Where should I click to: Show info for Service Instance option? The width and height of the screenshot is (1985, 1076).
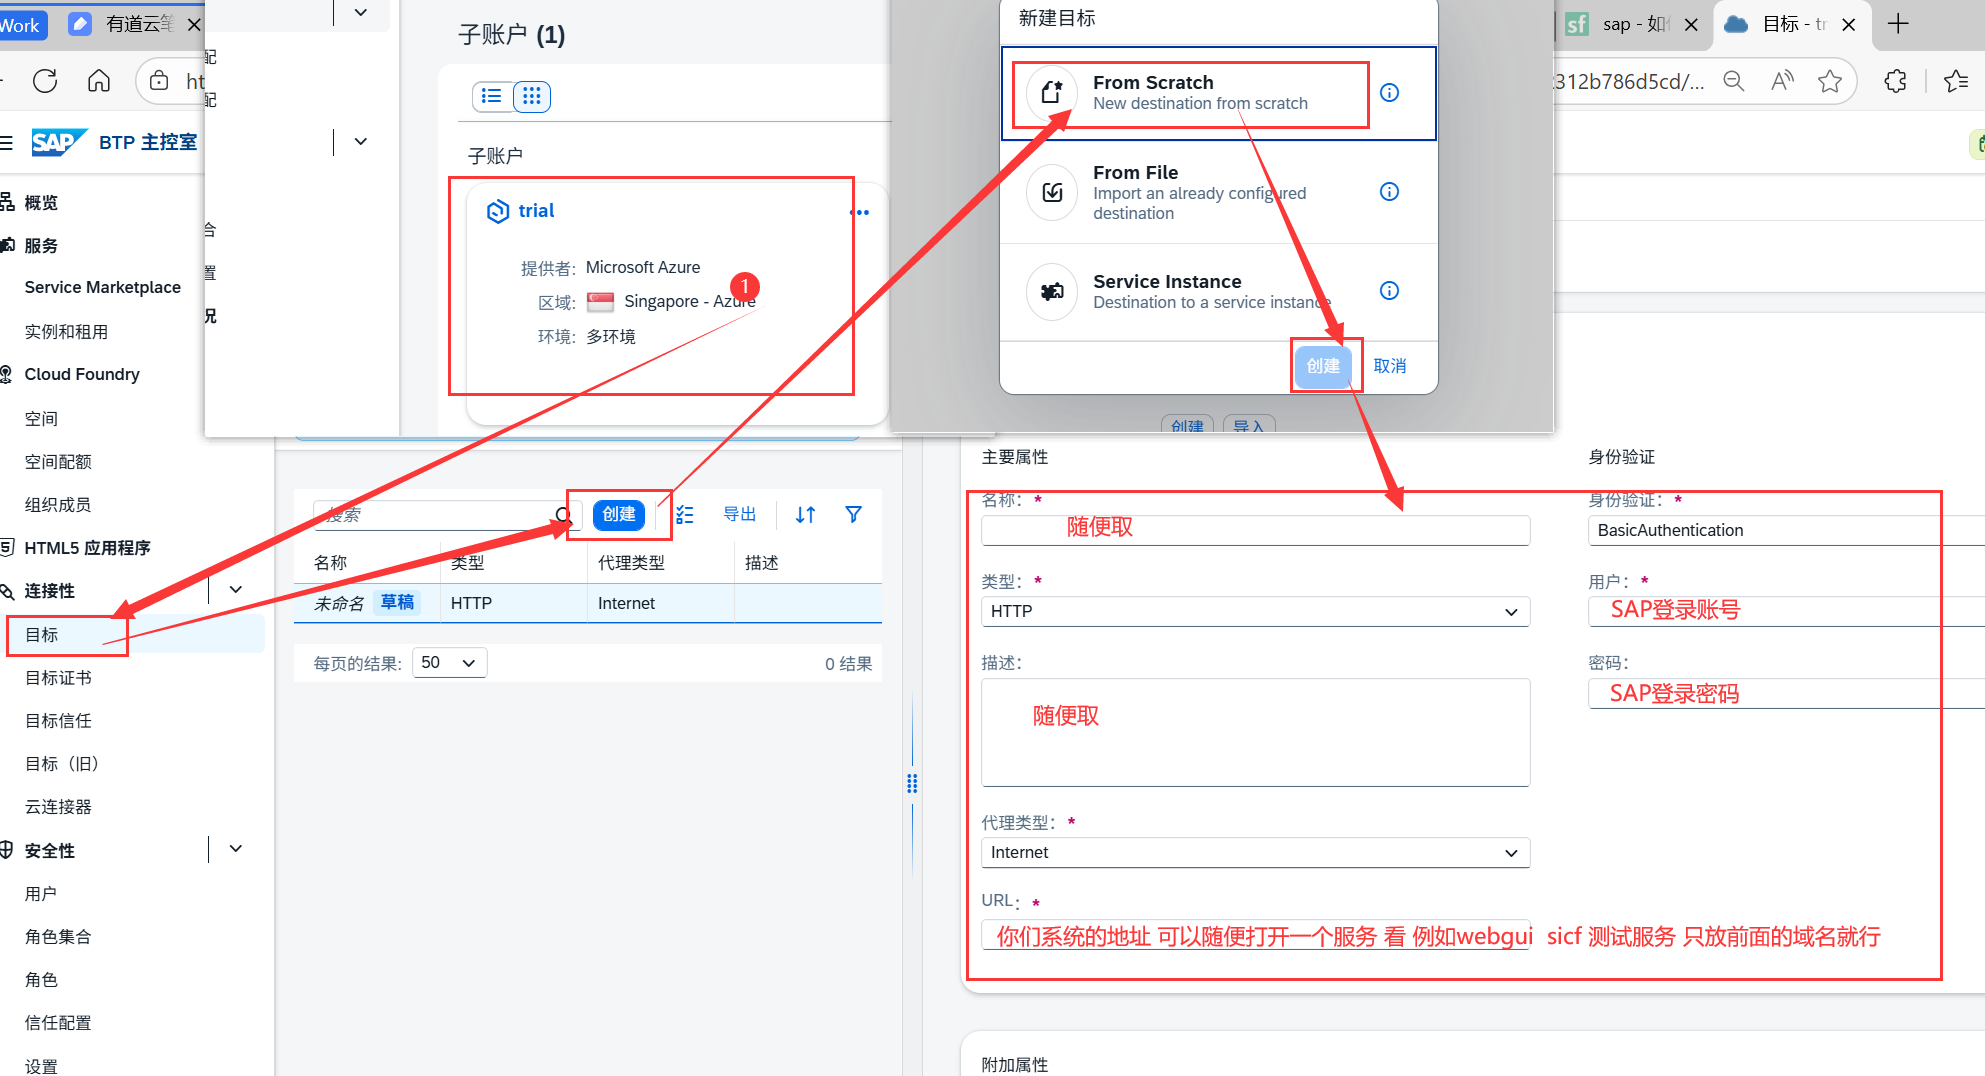coord(1389,291)
